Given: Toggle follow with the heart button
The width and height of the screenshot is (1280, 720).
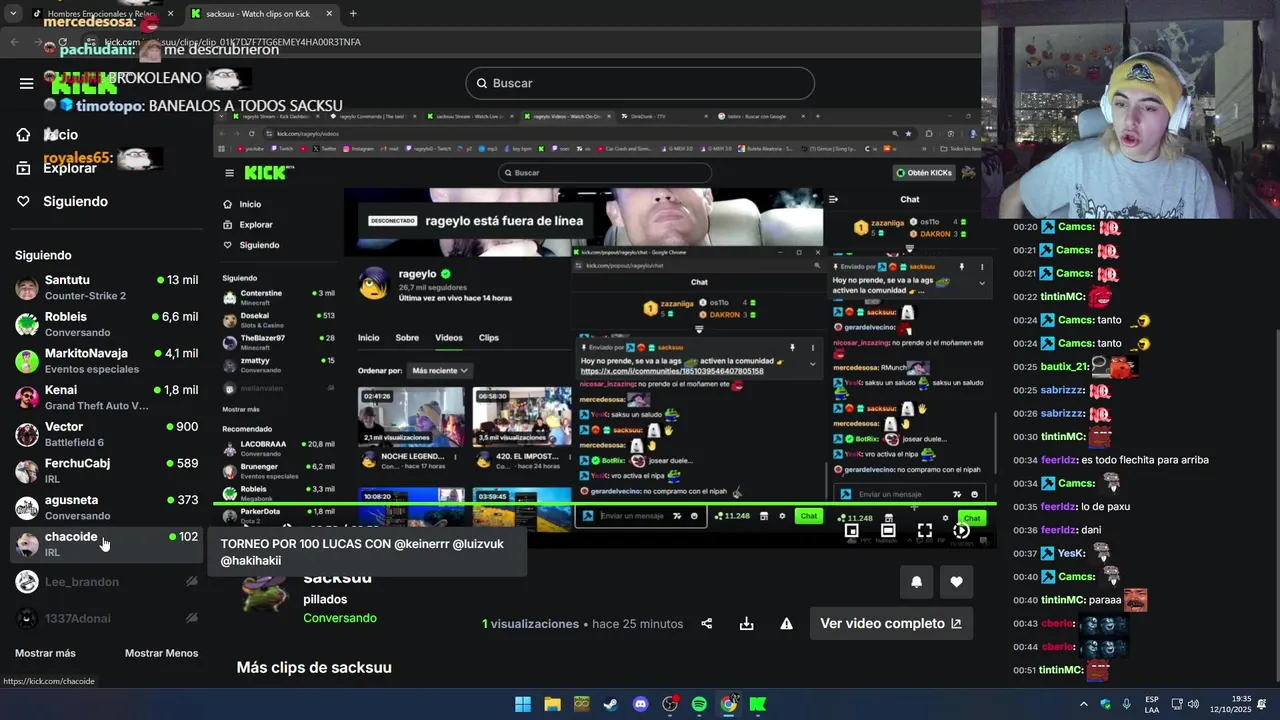Looking at the screenshot, I should 956,582.
